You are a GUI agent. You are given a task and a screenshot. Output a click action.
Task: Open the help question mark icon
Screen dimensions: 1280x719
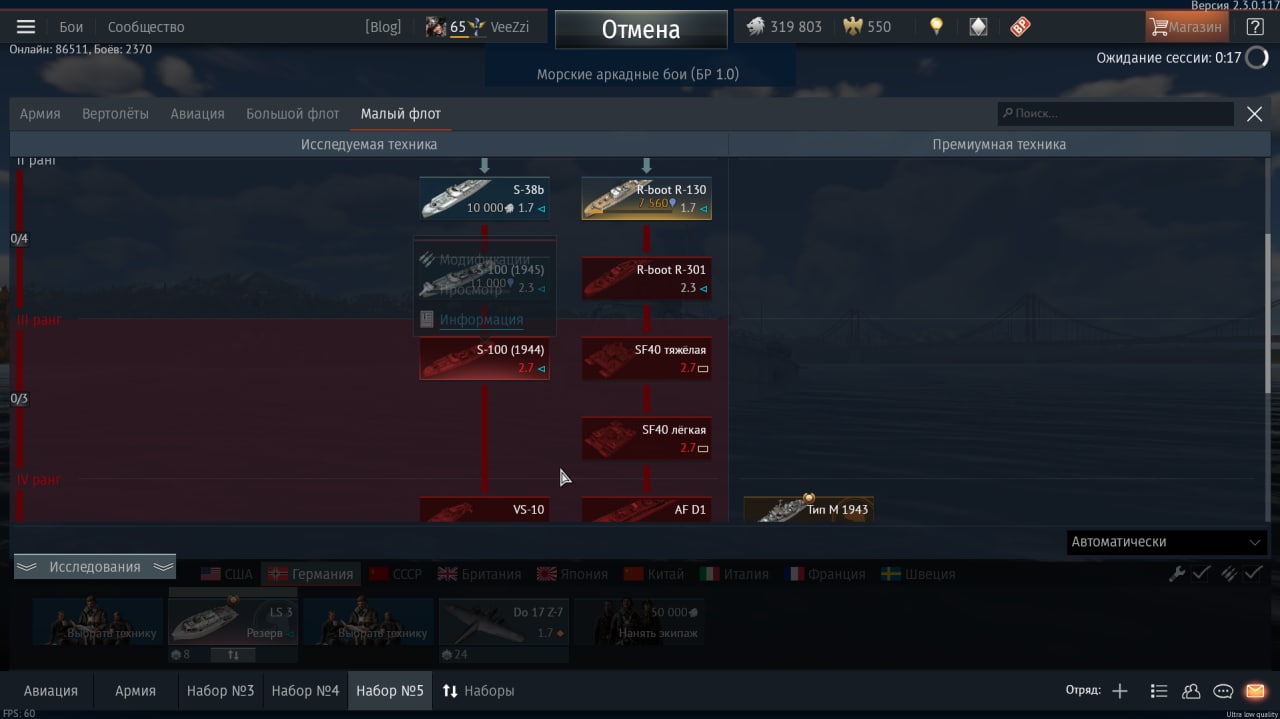1255,27
